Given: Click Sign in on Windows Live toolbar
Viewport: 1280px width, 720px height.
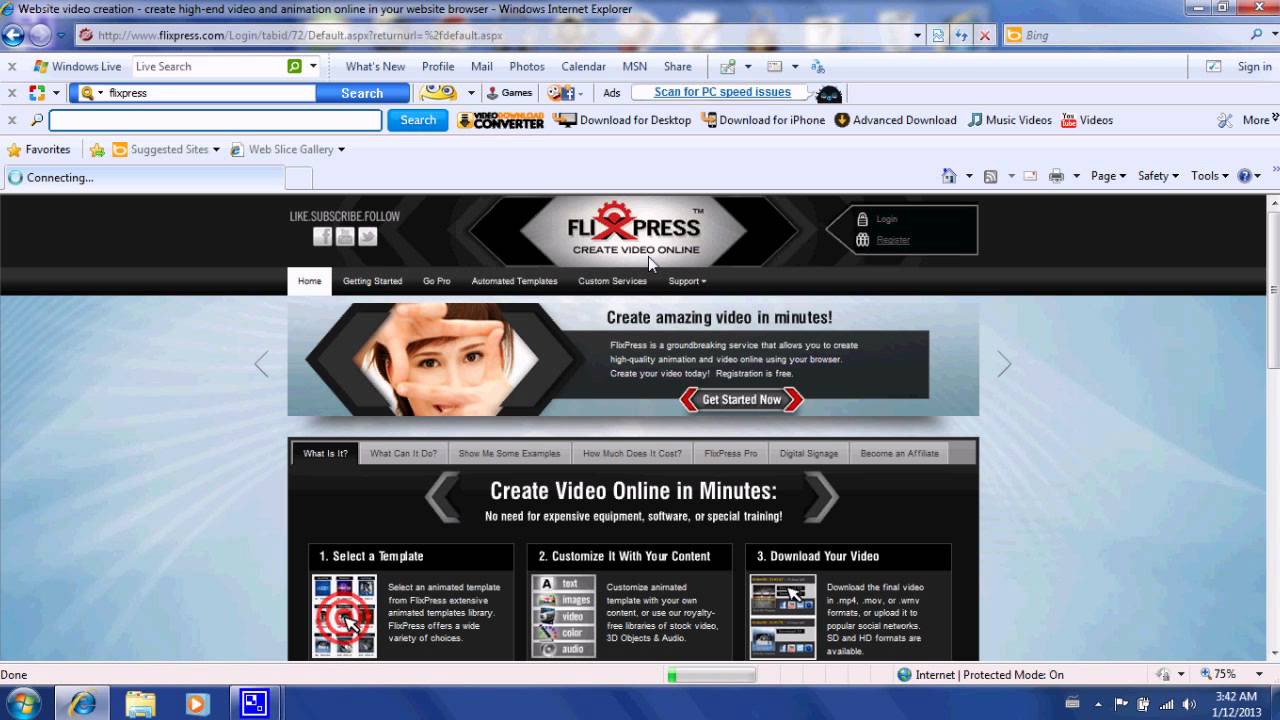Looking at the screenshot, I should pyautogui.click(x=1254, y=67).
